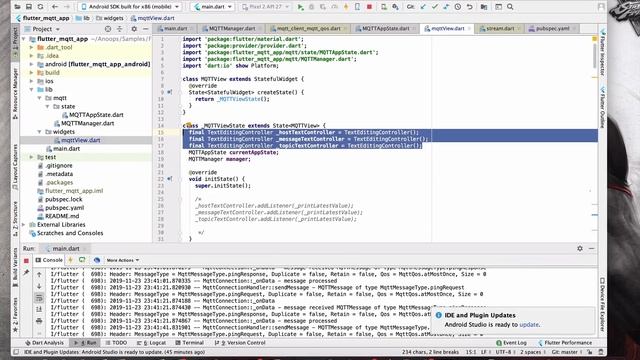This screenshot has width=640, height=360.
Task: Toggle the pin tab icon in Run panel
Action: coord(26,272)
